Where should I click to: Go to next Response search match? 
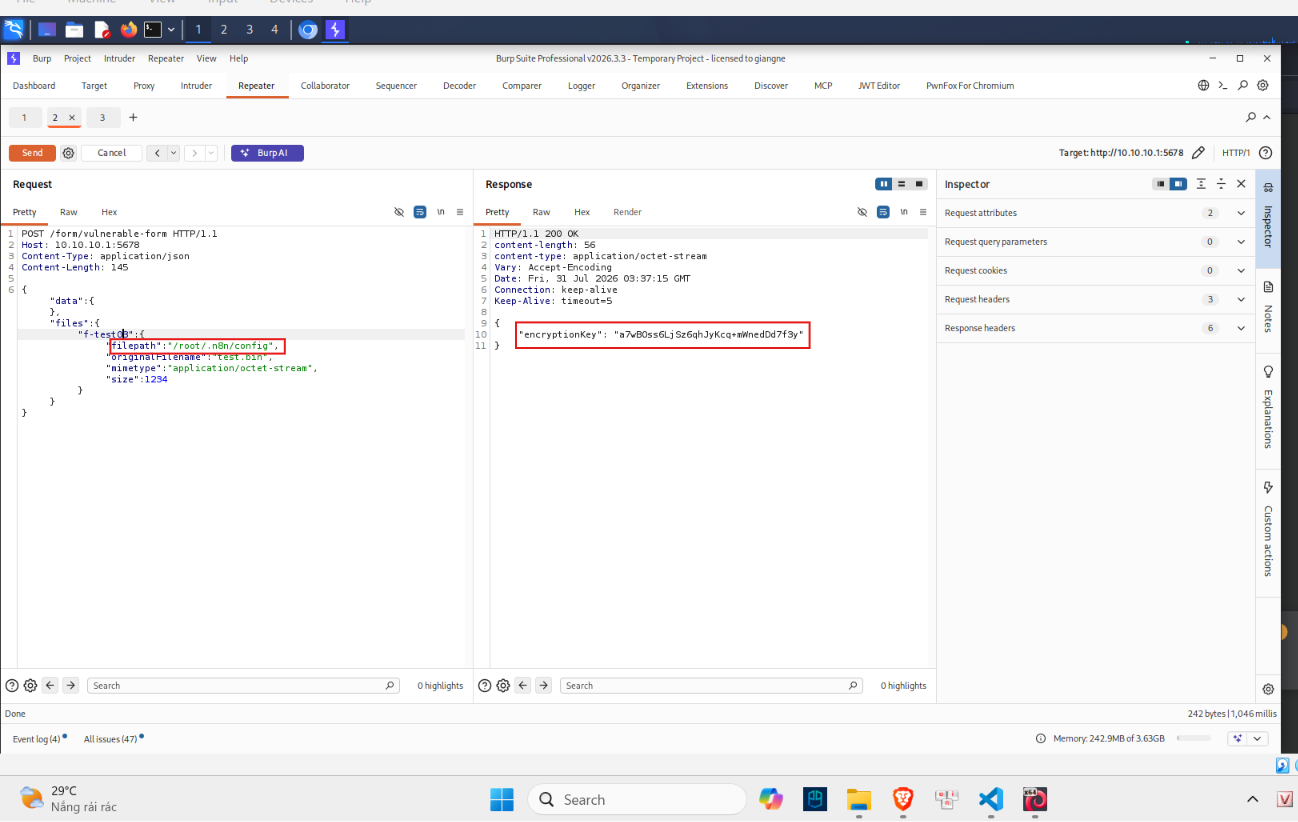543,686
